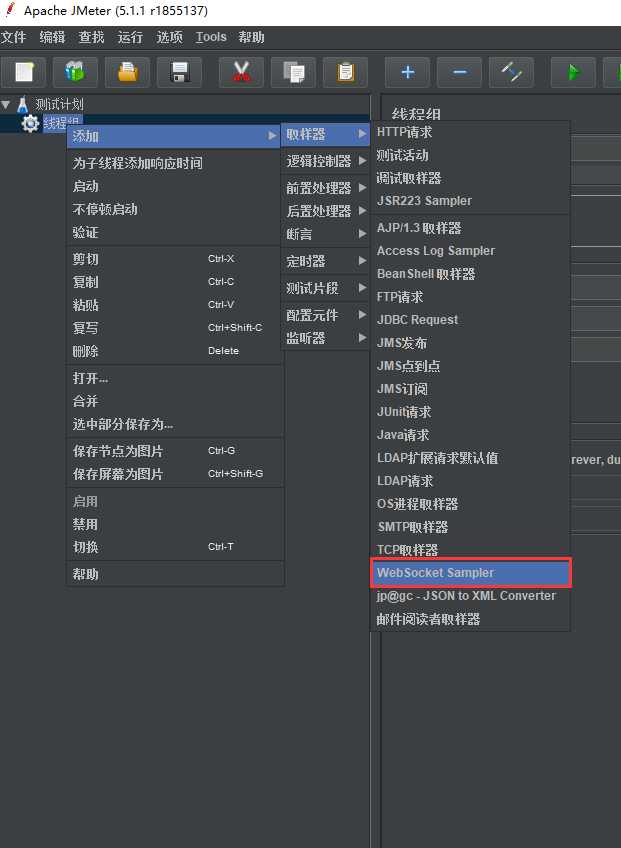The height and width of the screenshot is (848, 621).
Task: Click the Cut scissors icon
Action: 241,72
